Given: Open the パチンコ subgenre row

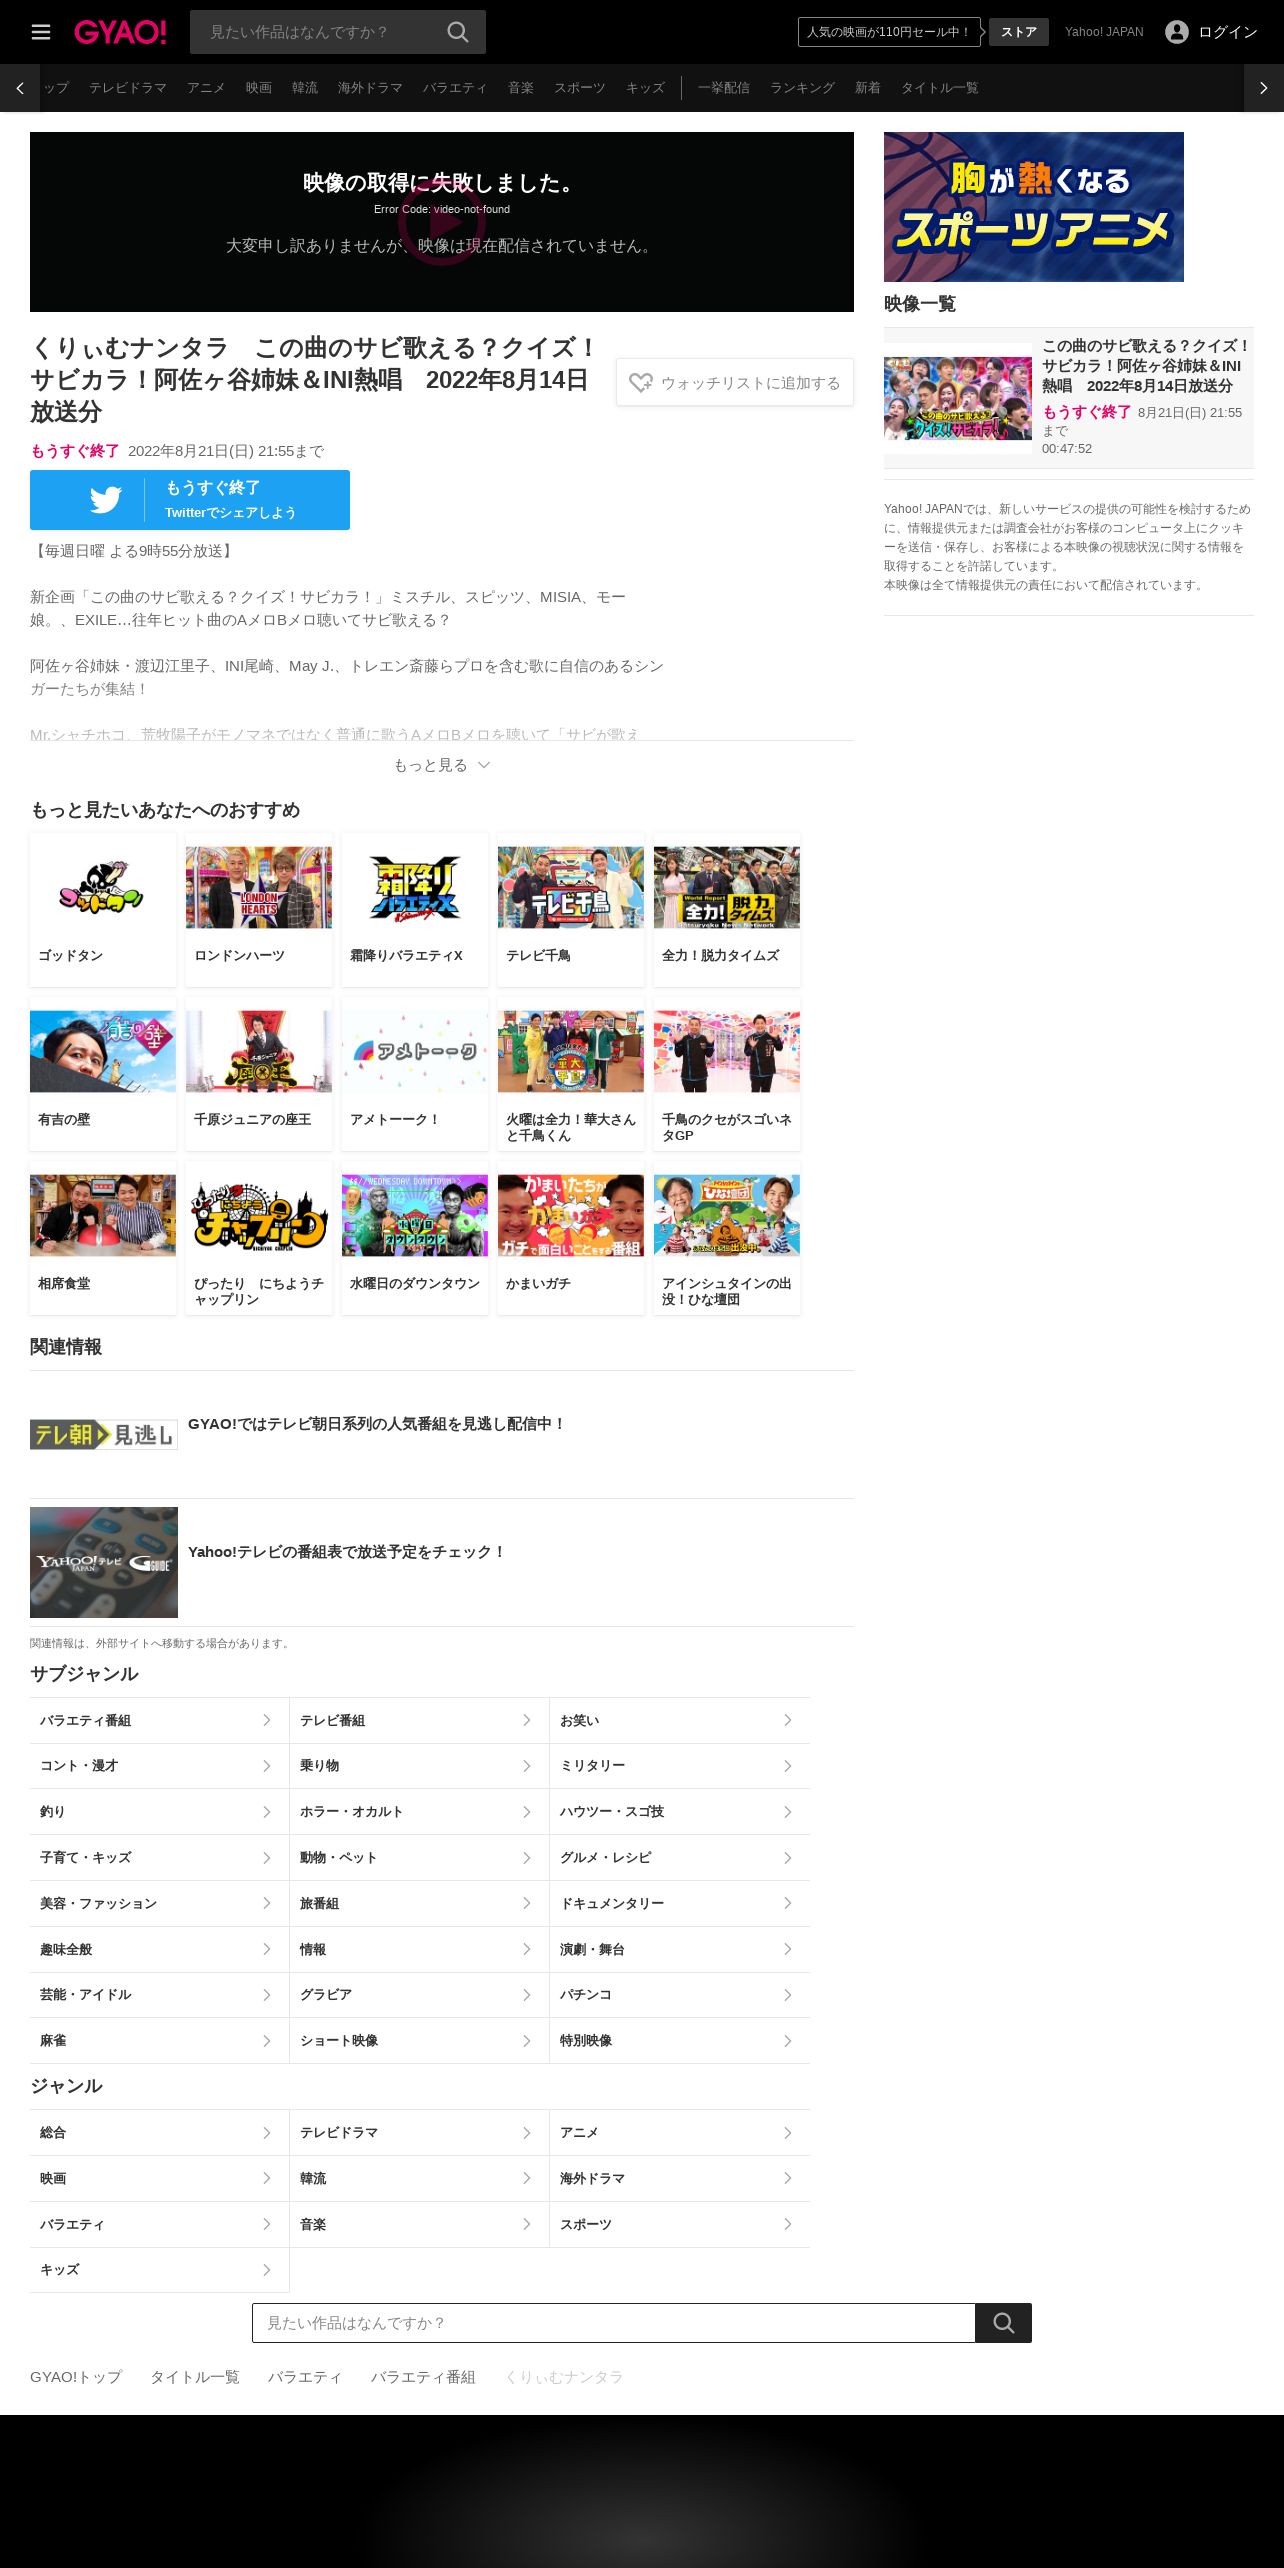Looking at the screenshot, I should [x=680, y=1994].
